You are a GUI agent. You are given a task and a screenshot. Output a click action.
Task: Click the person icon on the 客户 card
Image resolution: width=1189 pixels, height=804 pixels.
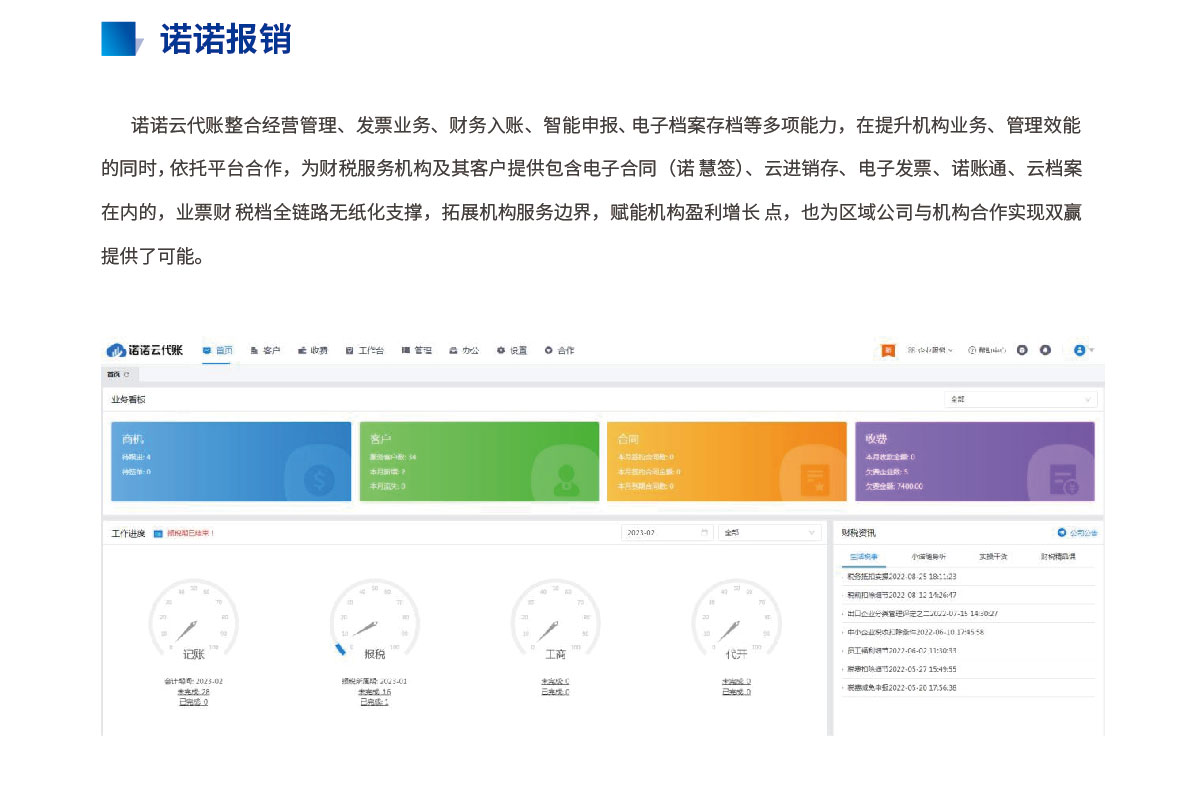point(566,480)
